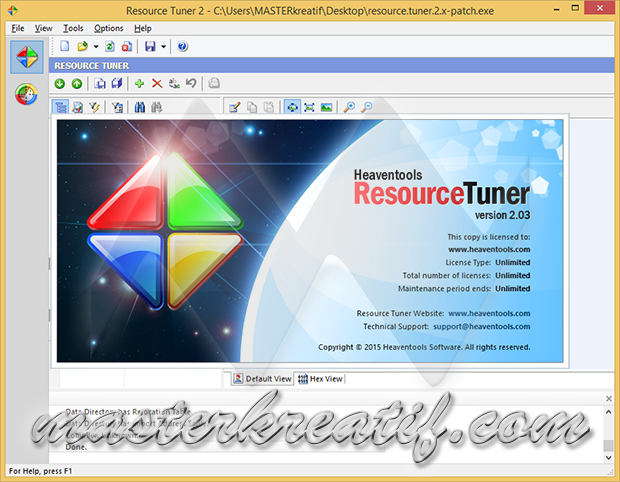620x482 pixels.
Task: Click the lightning filter icon
Action: 94,107
